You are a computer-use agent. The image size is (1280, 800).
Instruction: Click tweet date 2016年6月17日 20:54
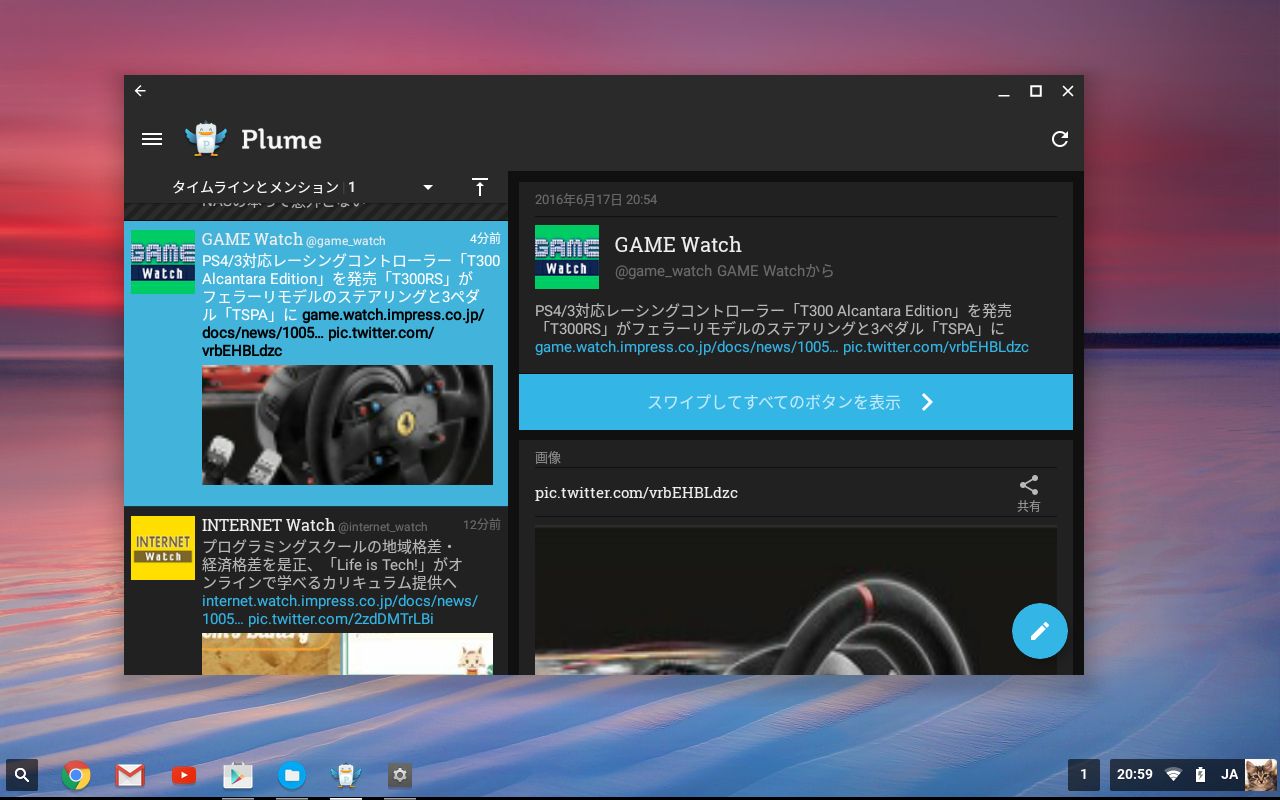[x=596, y=200]
